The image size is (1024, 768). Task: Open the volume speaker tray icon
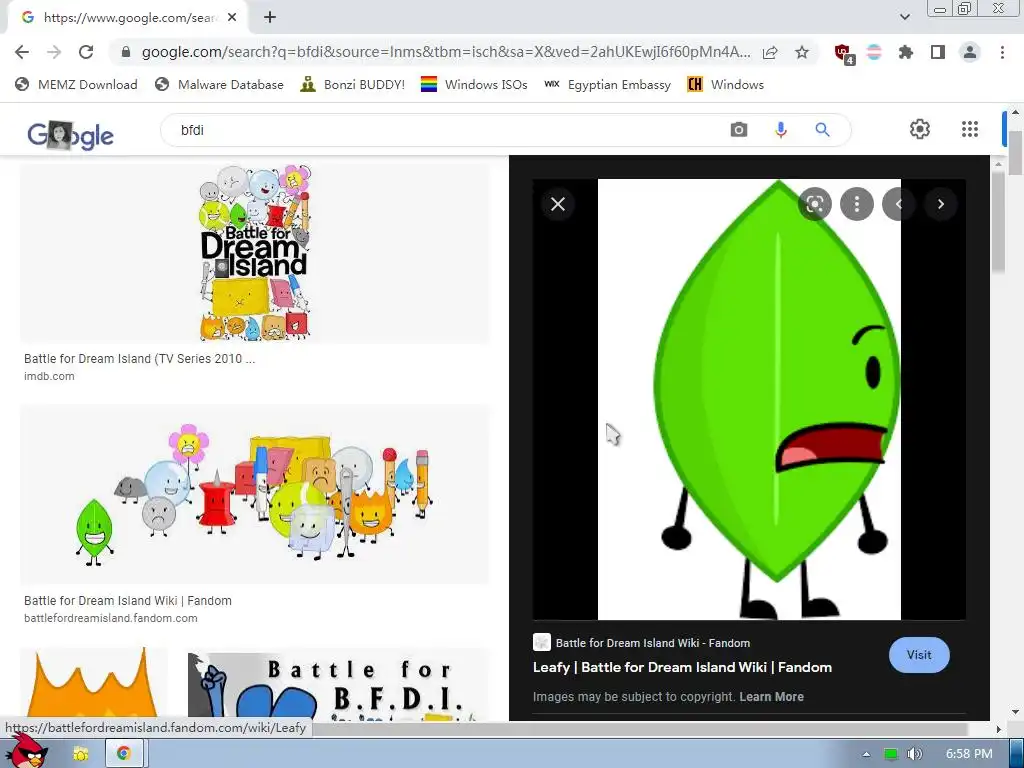(915, 754)
